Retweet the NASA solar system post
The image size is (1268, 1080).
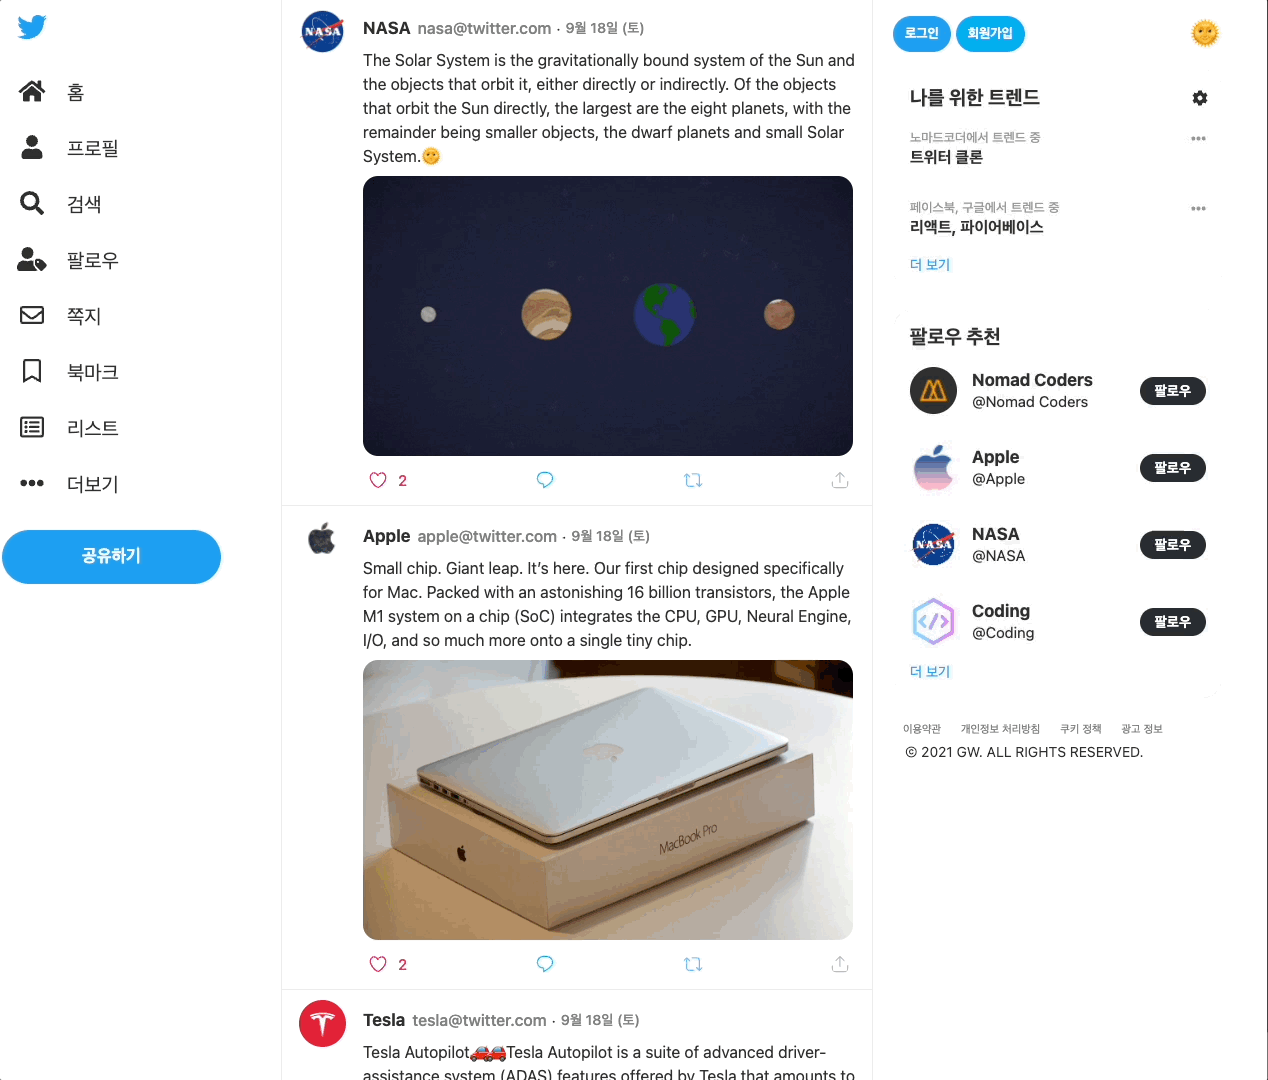[693, 480]
